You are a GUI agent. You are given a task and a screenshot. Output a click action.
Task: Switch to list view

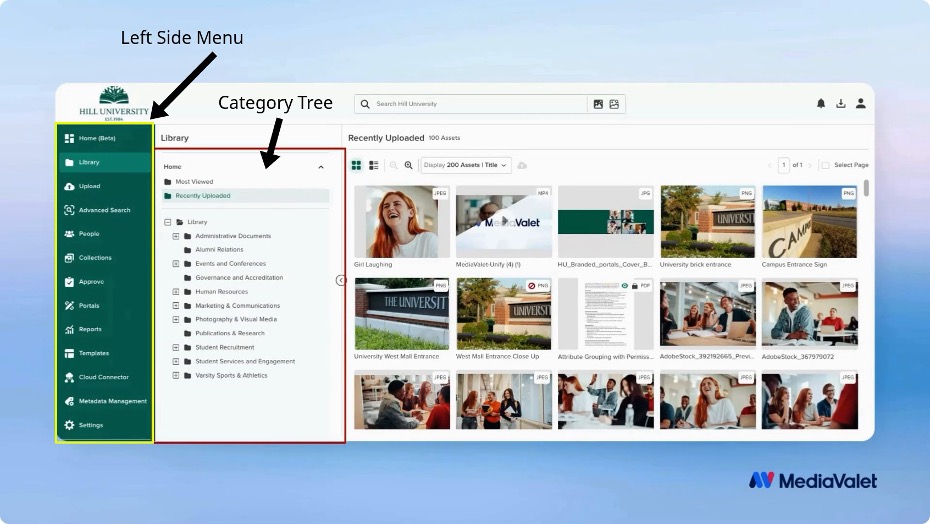point(374,165)
